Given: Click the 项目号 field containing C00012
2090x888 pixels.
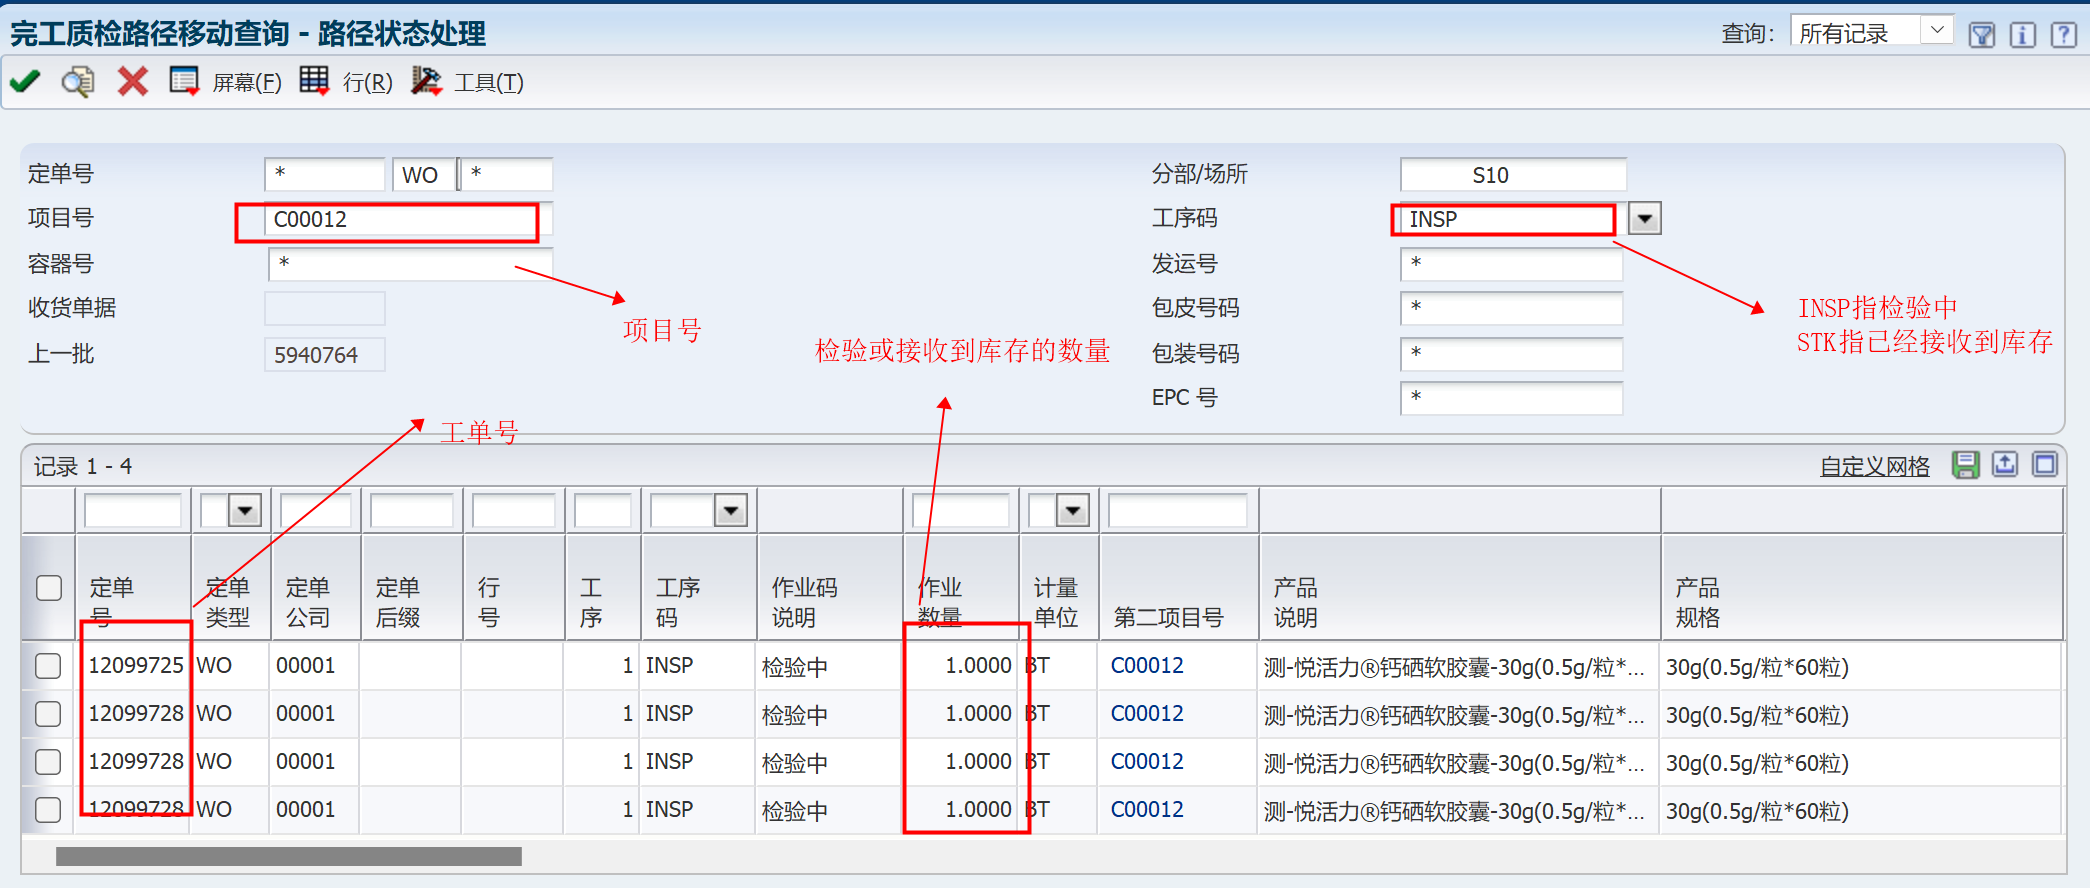Looking at the screenshot, I should [x=408, y=219].
